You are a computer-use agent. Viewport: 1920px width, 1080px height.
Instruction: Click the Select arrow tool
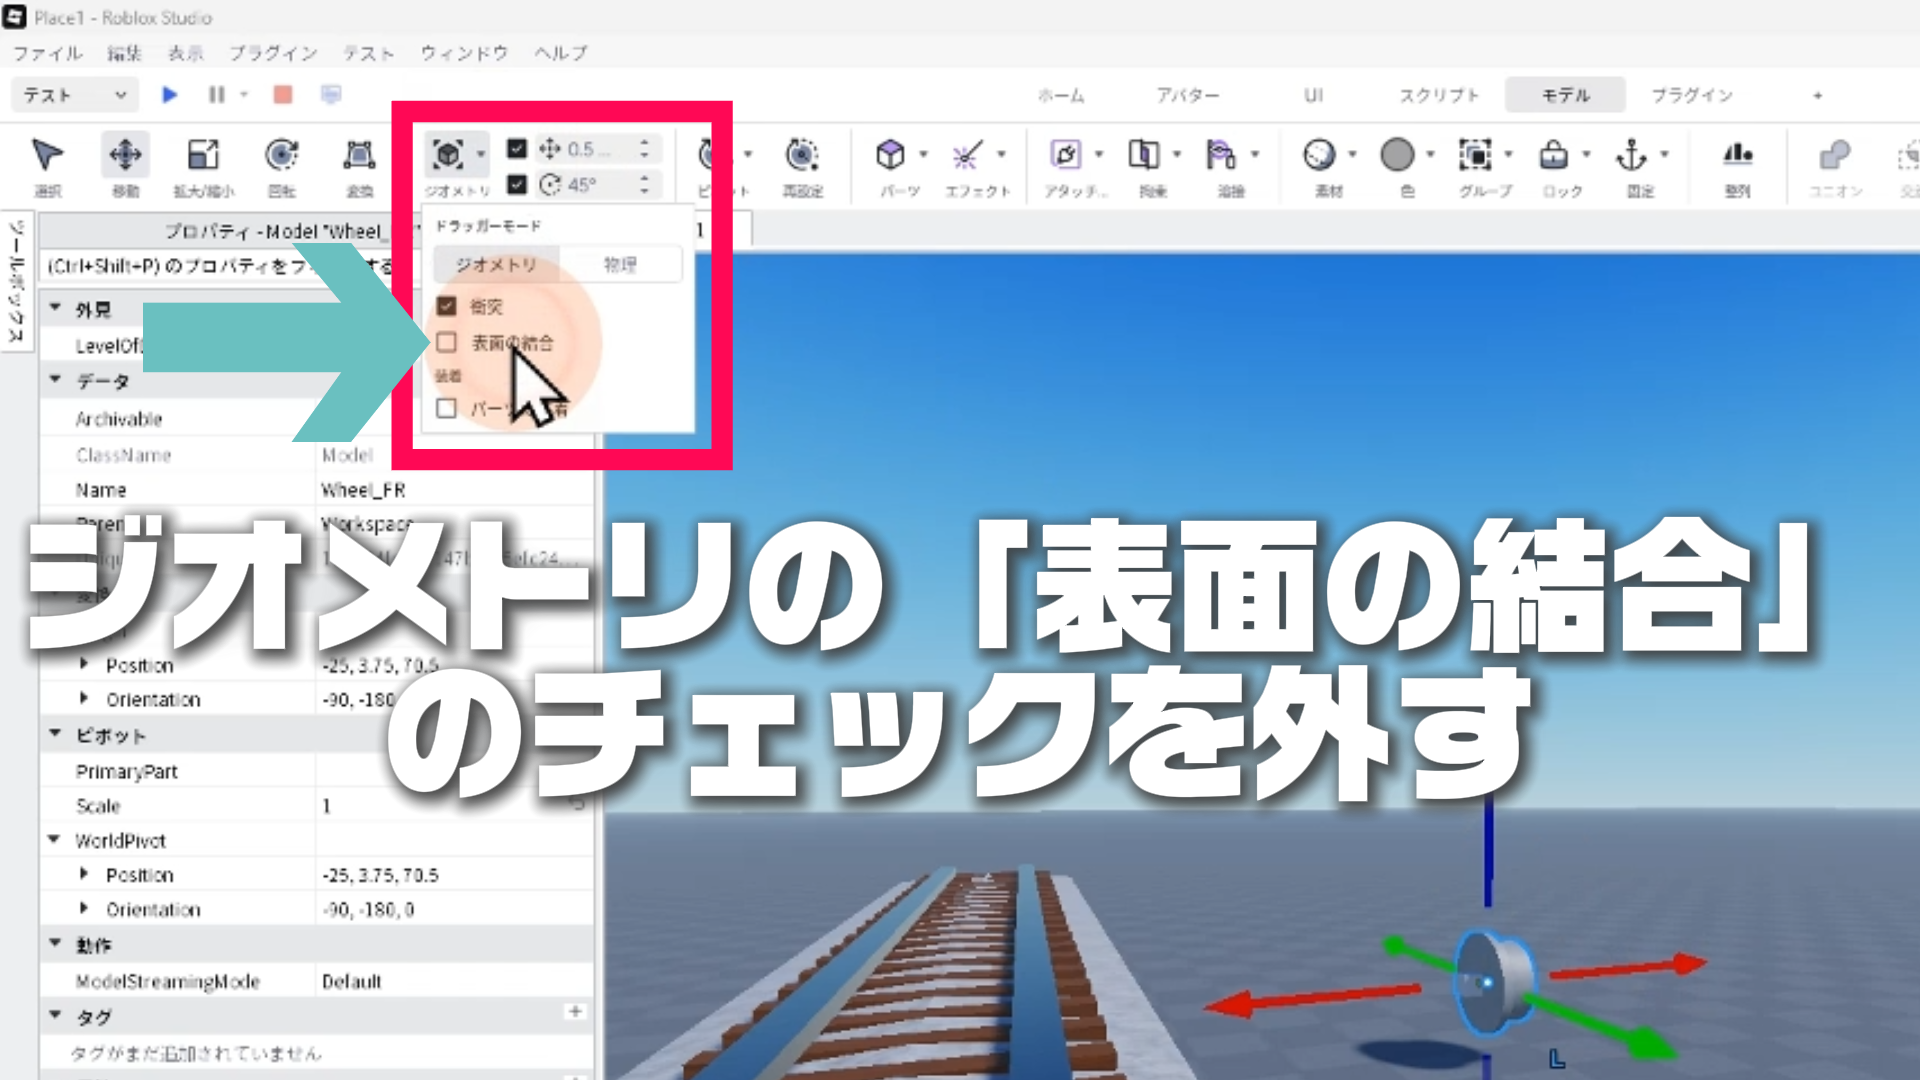(x=47, y=155)
